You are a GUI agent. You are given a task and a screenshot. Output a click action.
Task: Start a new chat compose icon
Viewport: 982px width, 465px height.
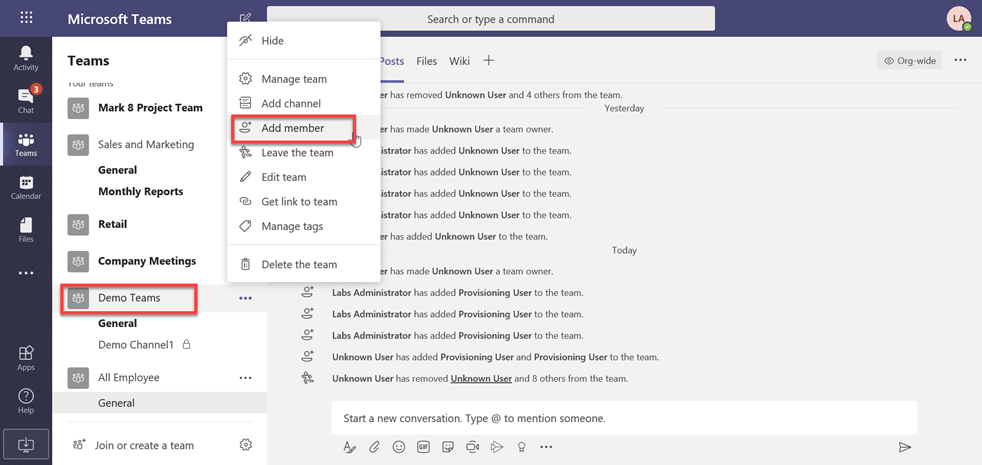click(x=246, y=18)
